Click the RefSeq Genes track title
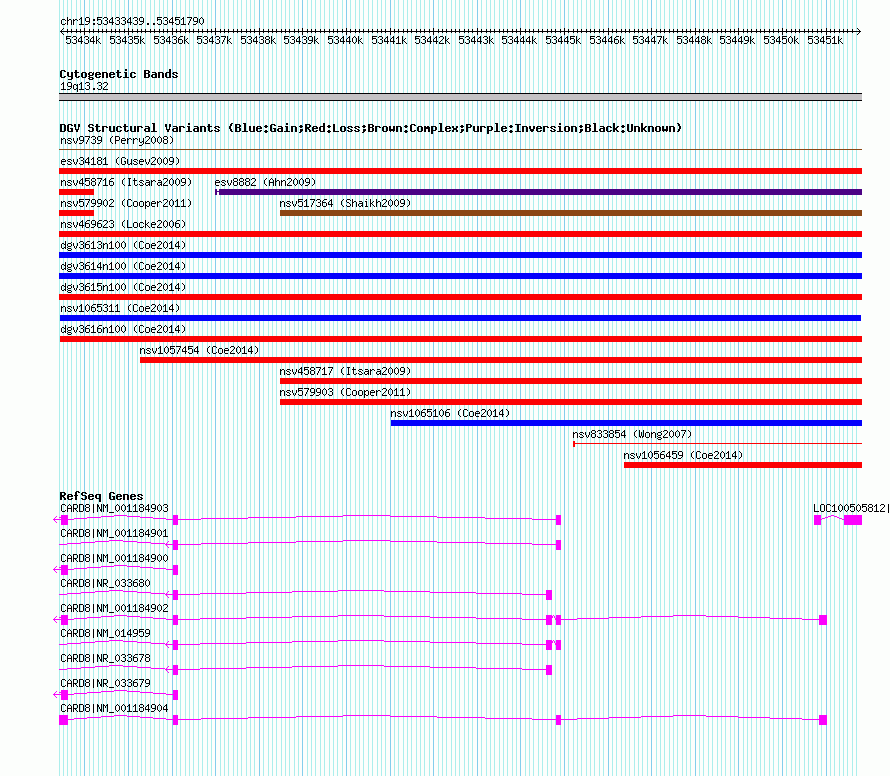 point(101,496)
